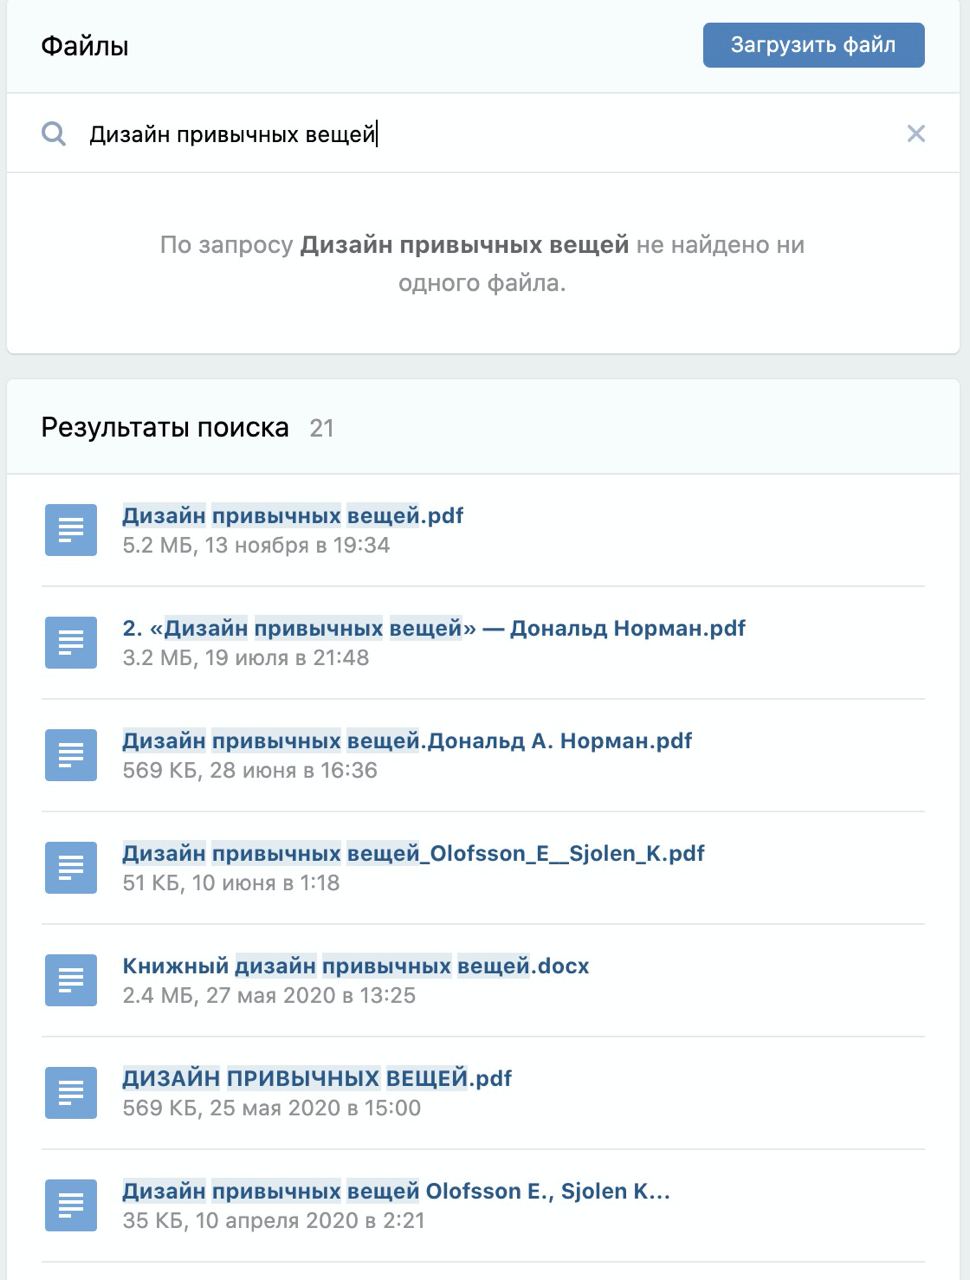Click document icon for 569 КБ 28 июня file
Image resolution: width=970 pixels, height=1280 pixels.
point(71,755)
